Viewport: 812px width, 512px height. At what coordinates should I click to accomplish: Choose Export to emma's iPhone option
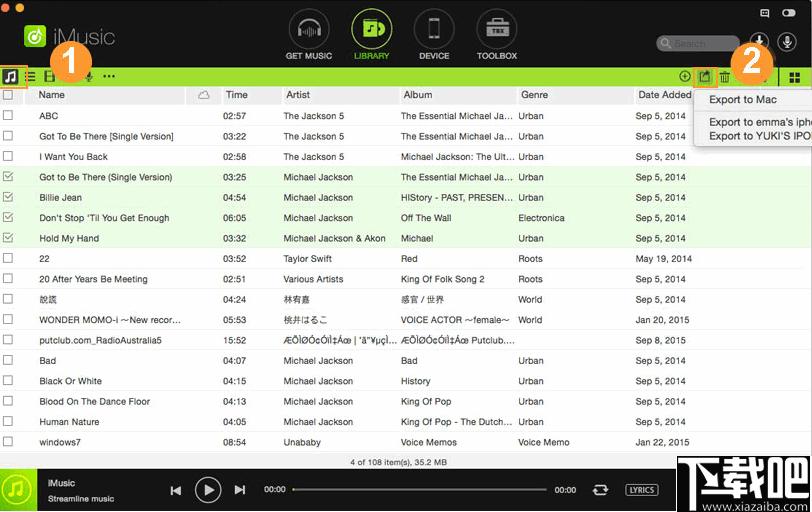760,122
